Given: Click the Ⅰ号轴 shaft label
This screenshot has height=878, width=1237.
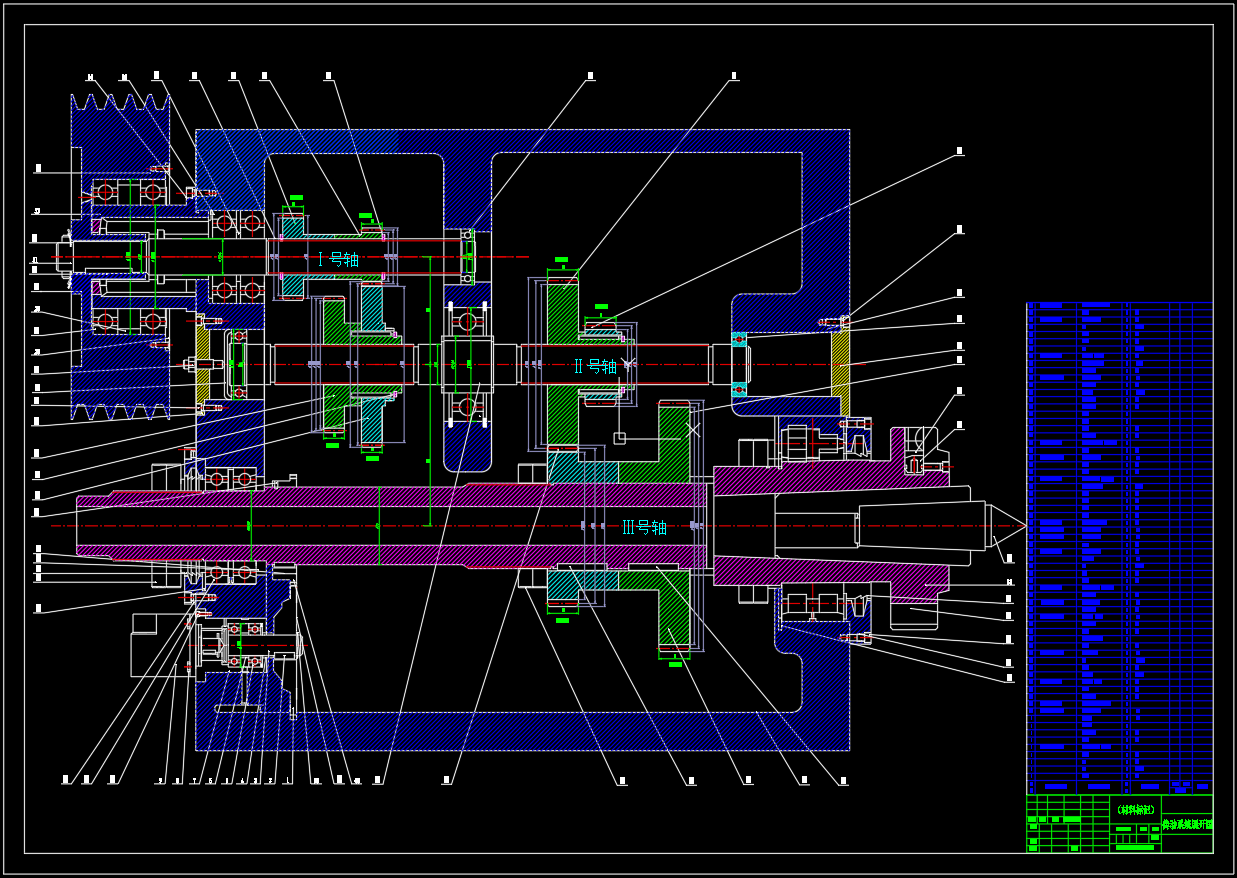Looking at the screenshot, I should pyautogui.click(x=338, y=259).
